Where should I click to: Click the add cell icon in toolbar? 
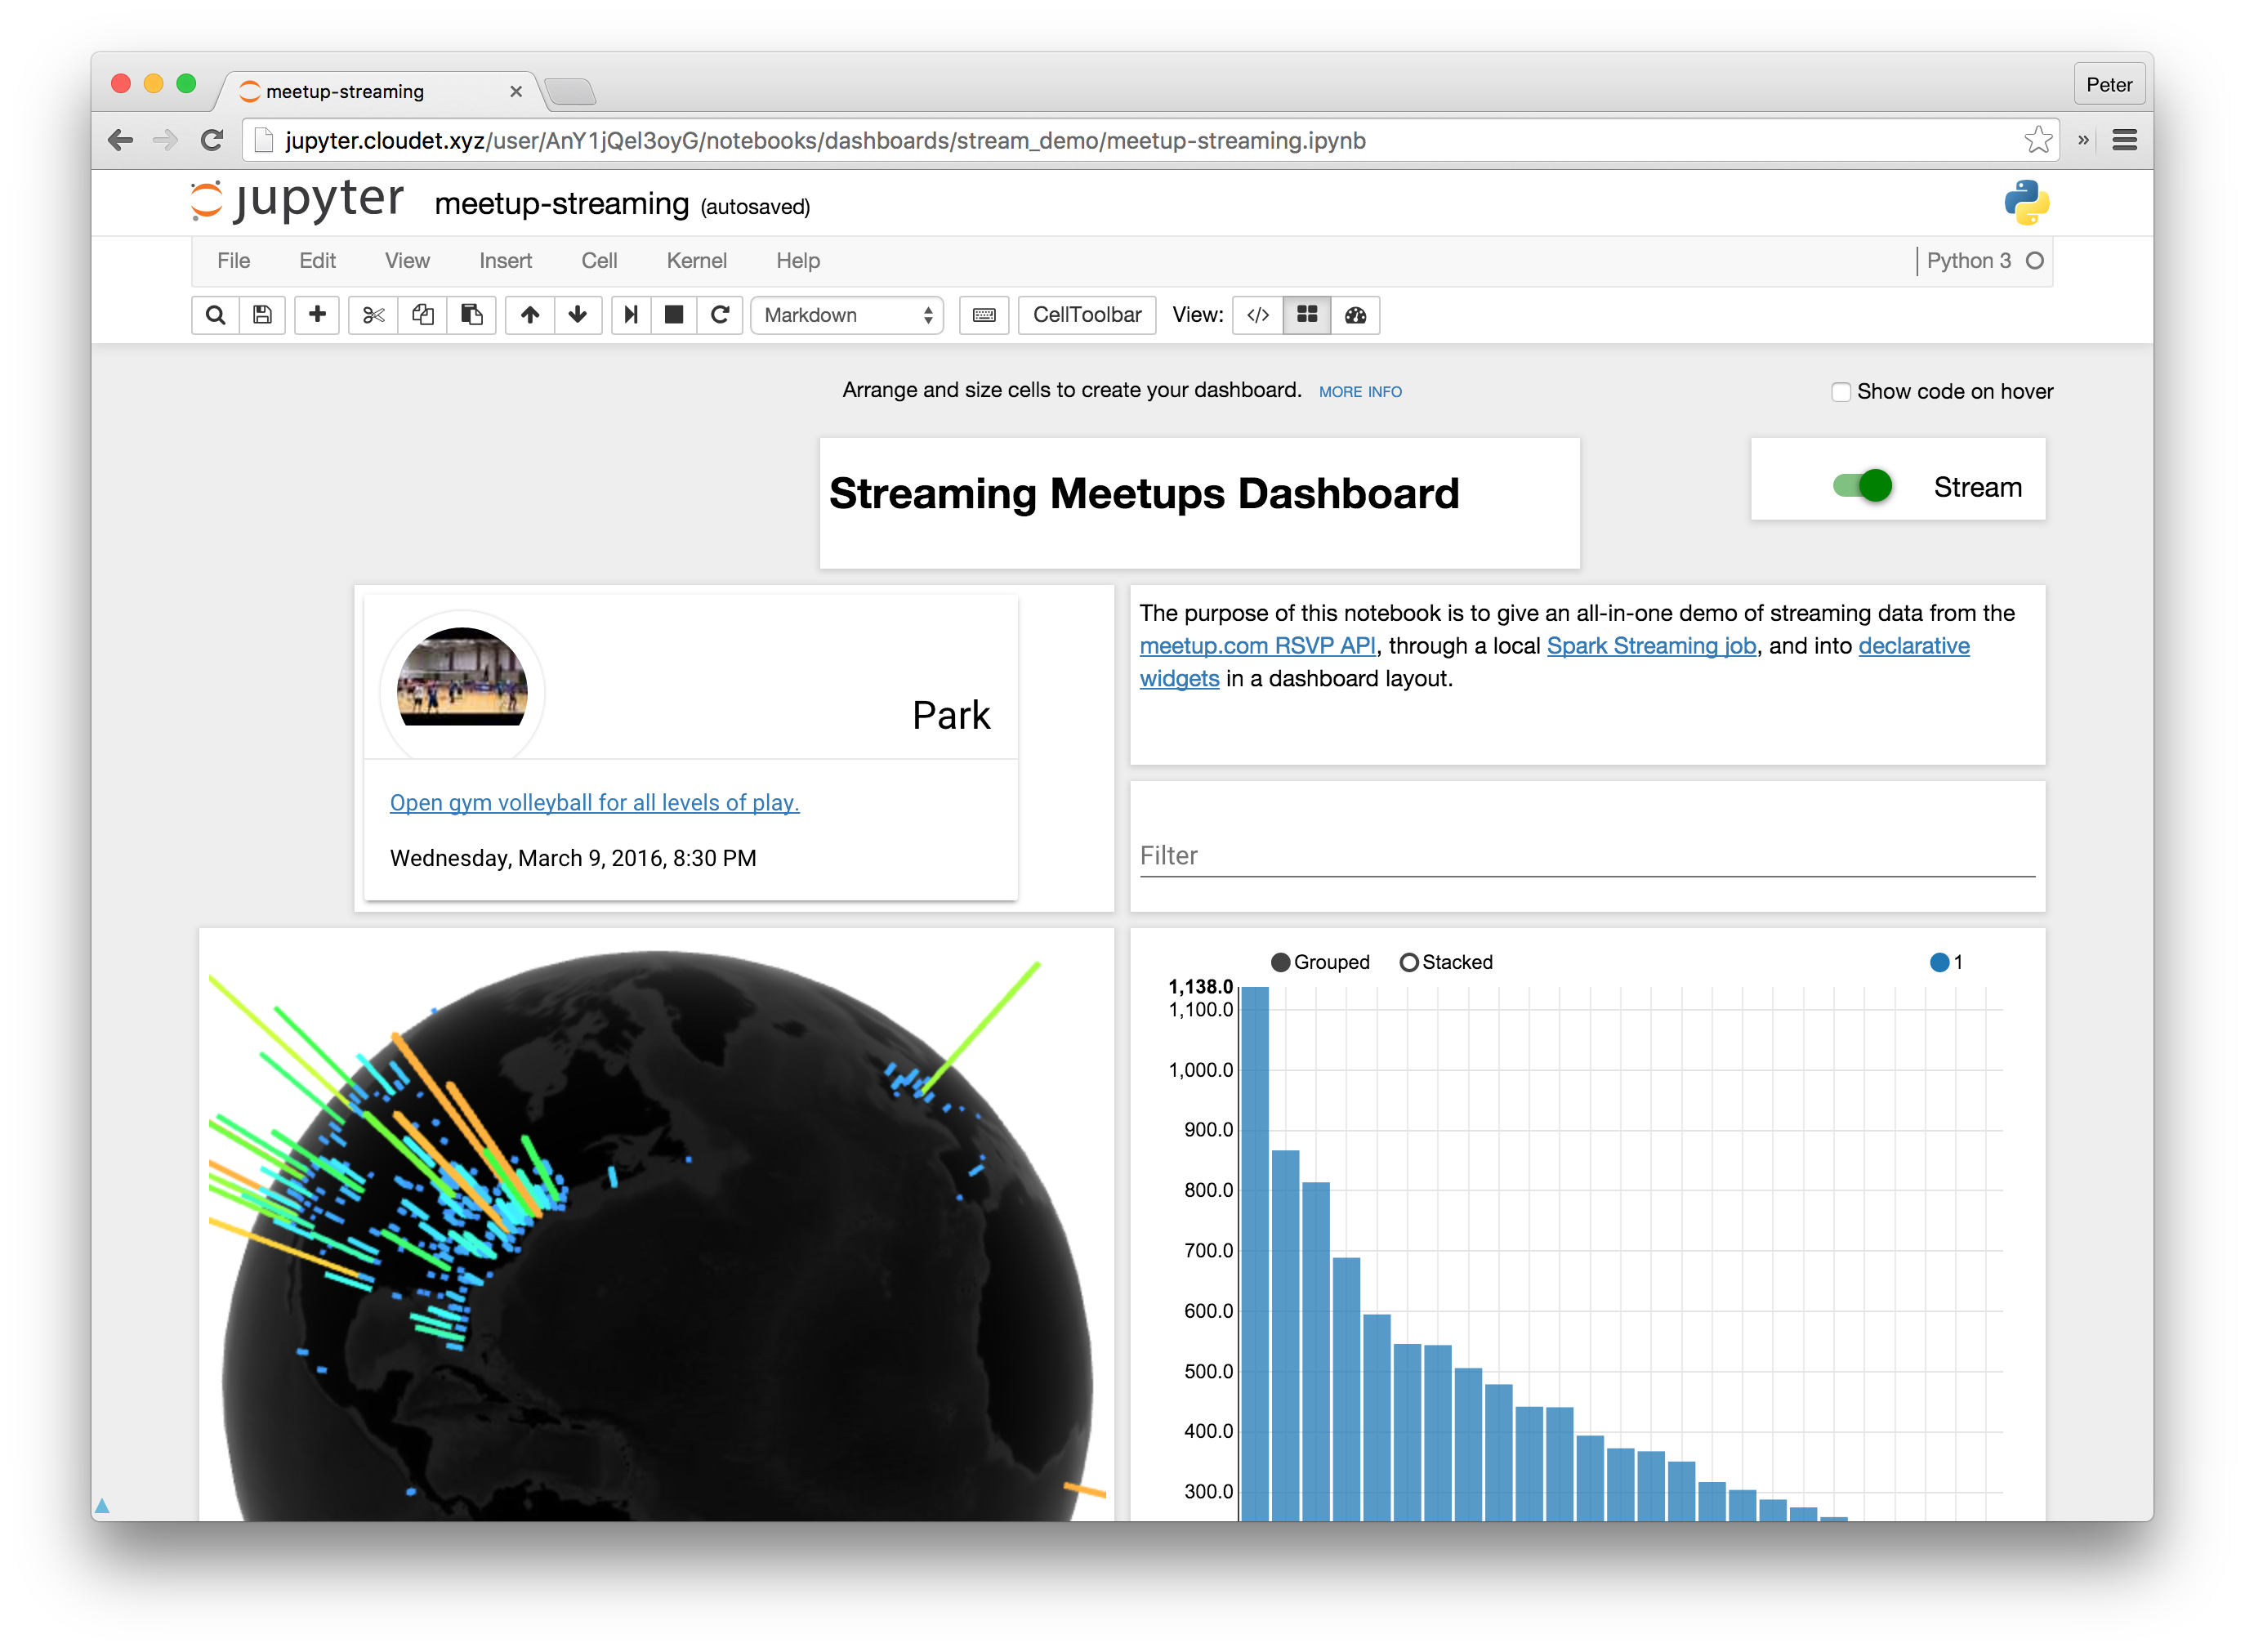317,315
